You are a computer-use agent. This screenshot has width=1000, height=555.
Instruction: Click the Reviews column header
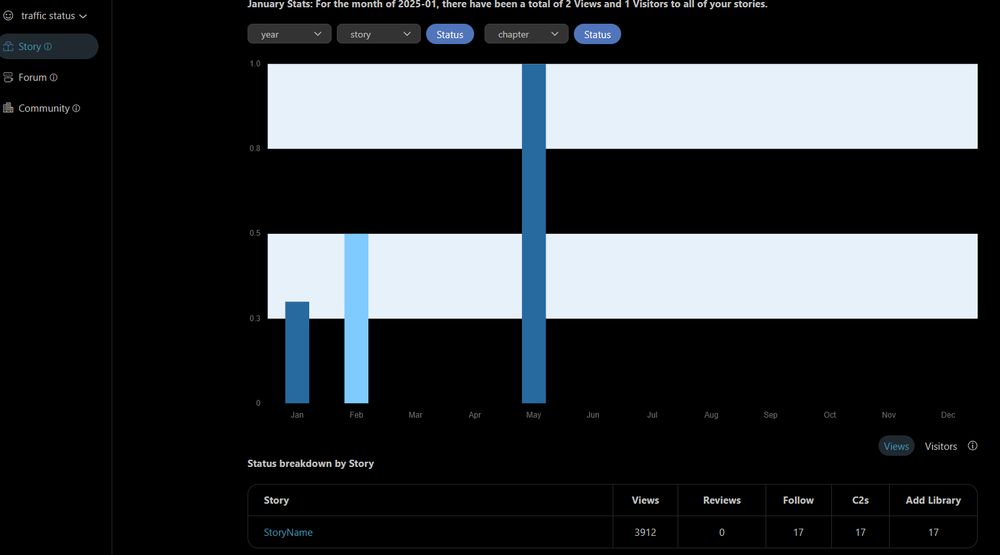point(722,500)
